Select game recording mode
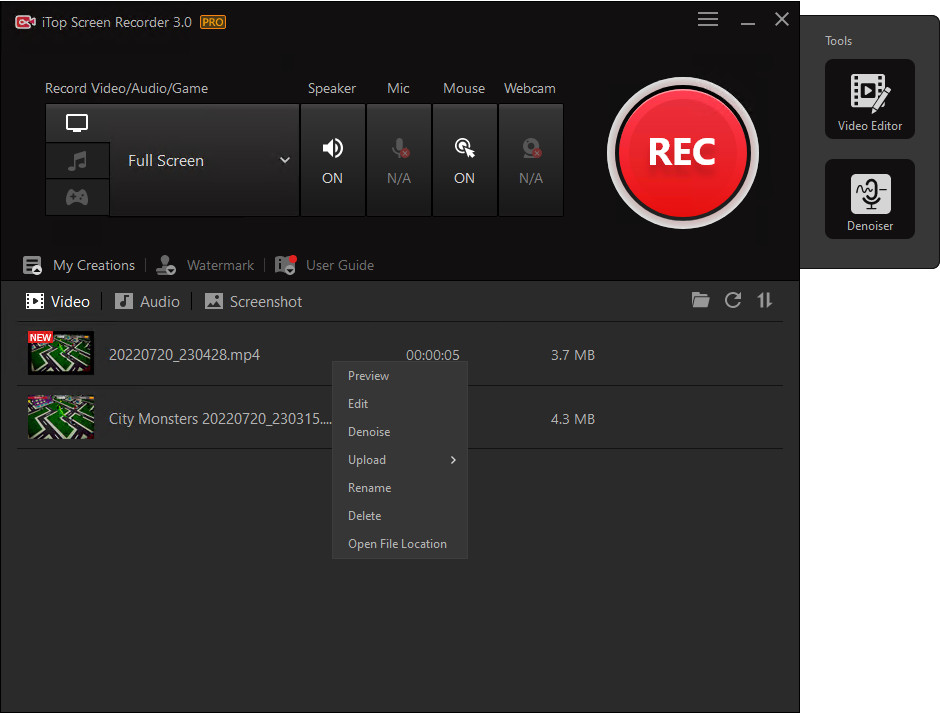 pos(77,197)
